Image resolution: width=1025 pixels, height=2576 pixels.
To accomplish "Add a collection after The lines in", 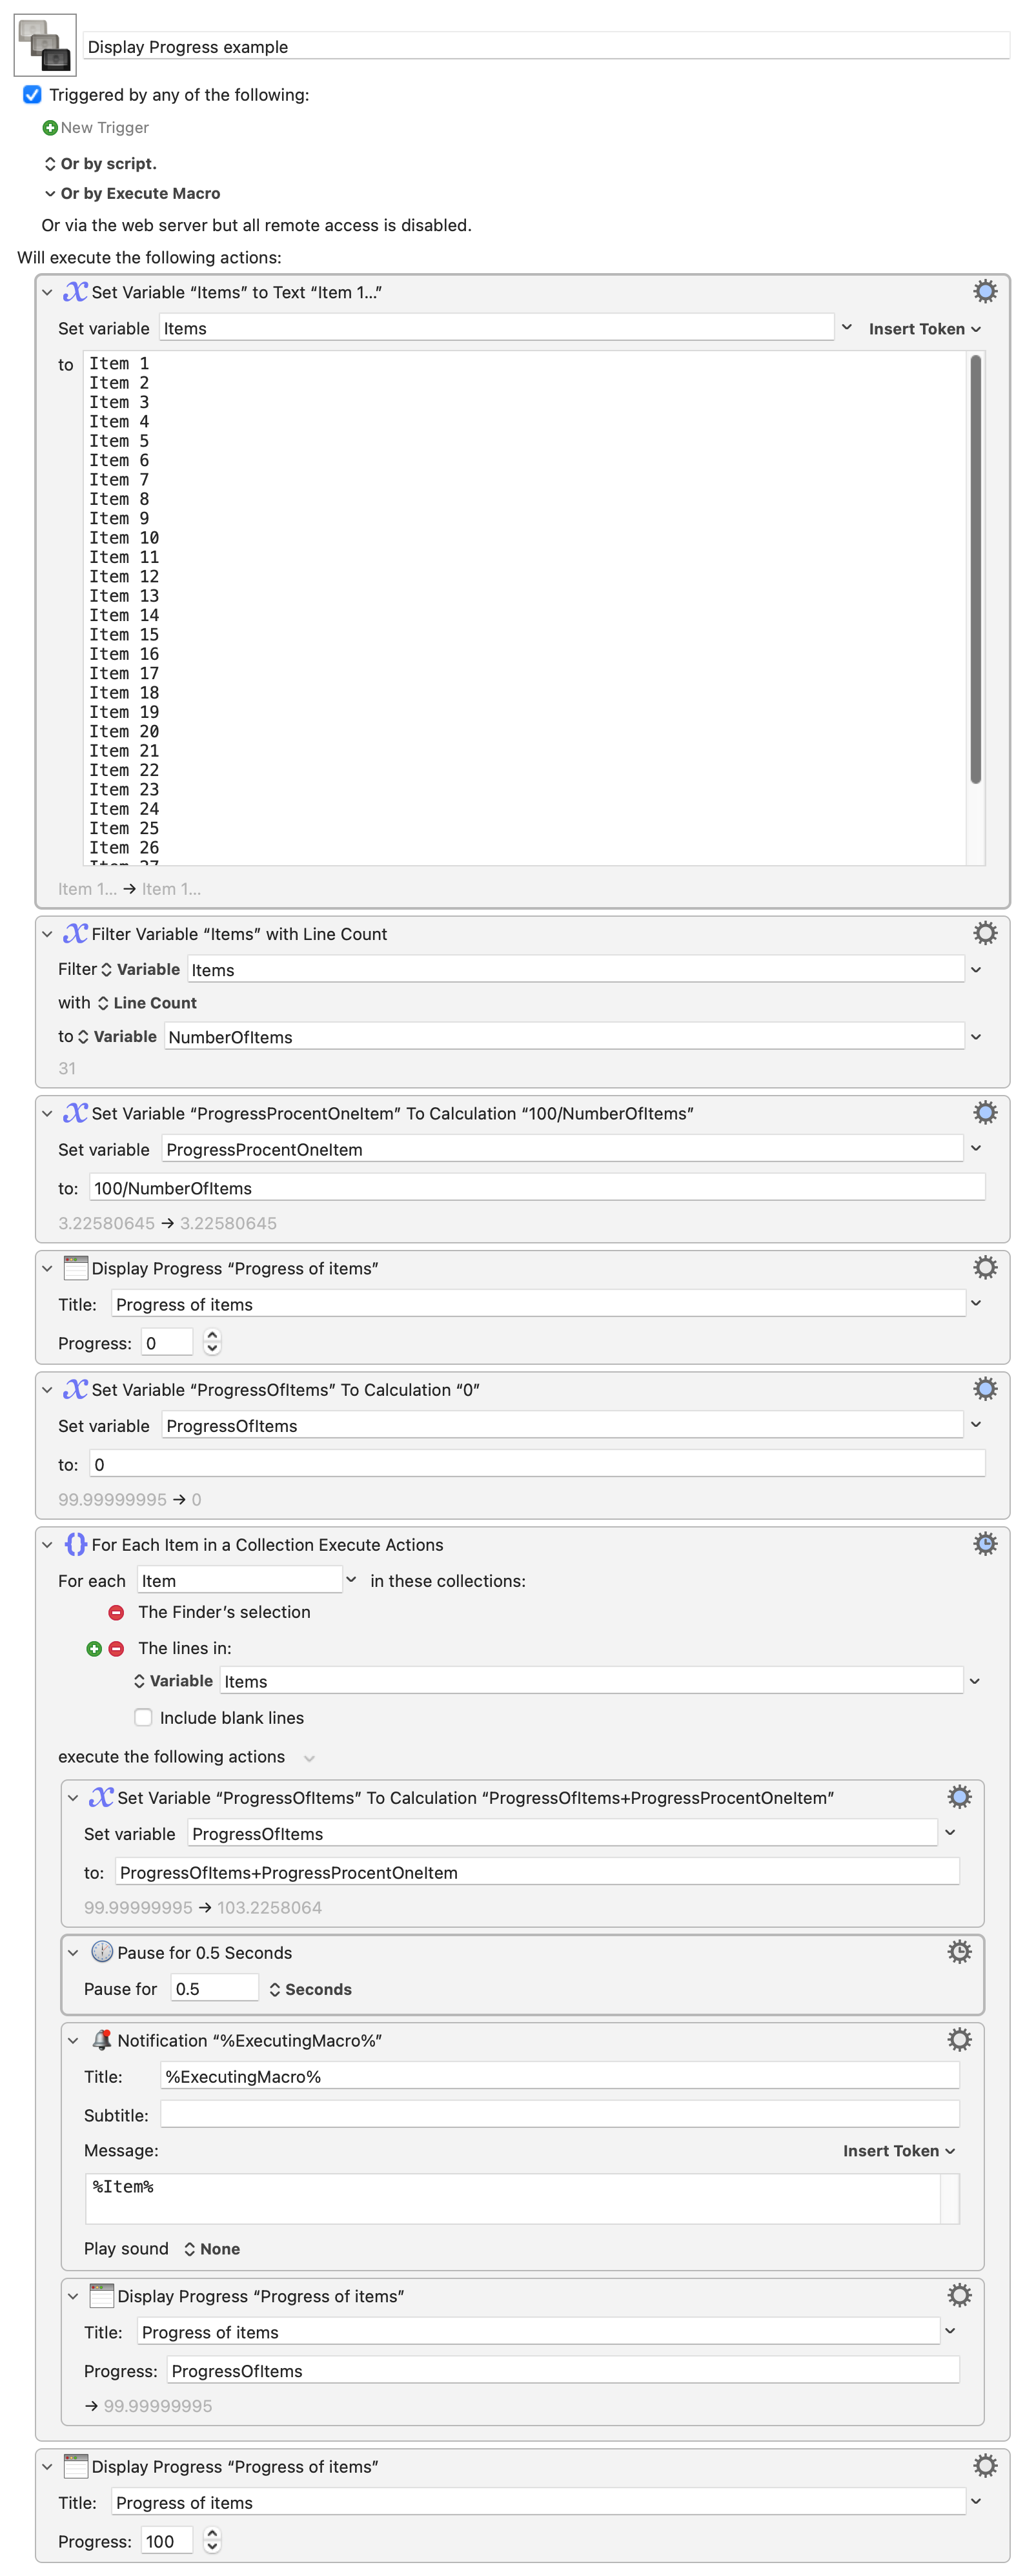I will (94, 1648).
